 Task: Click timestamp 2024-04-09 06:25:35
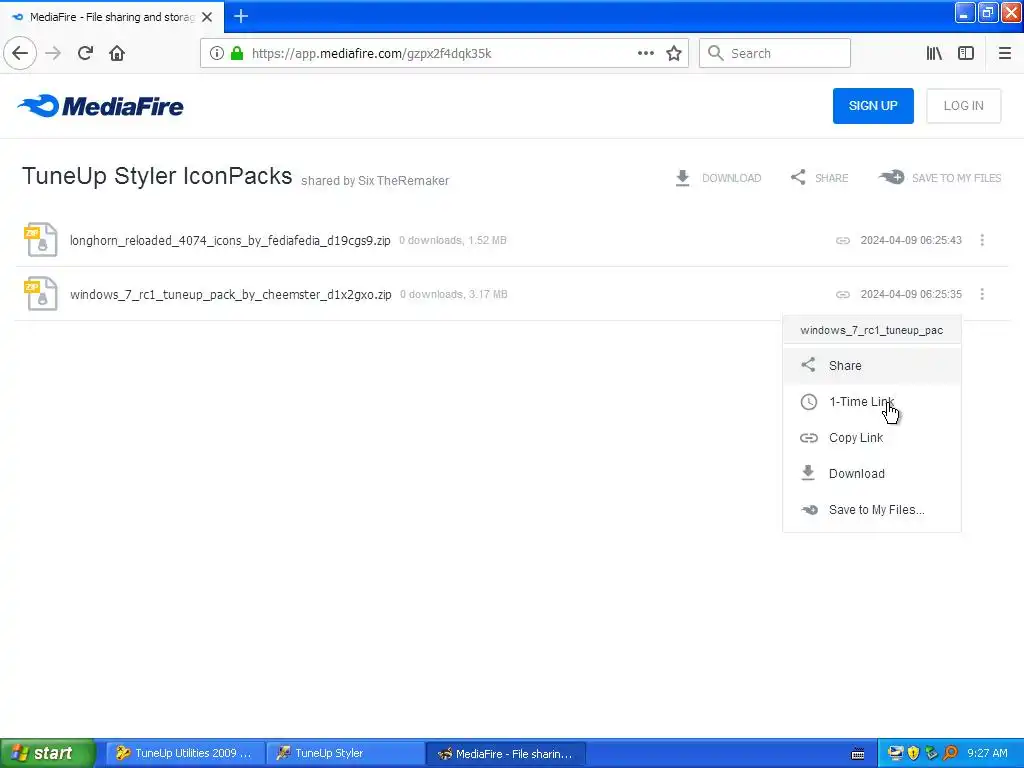tap(911, 295)
